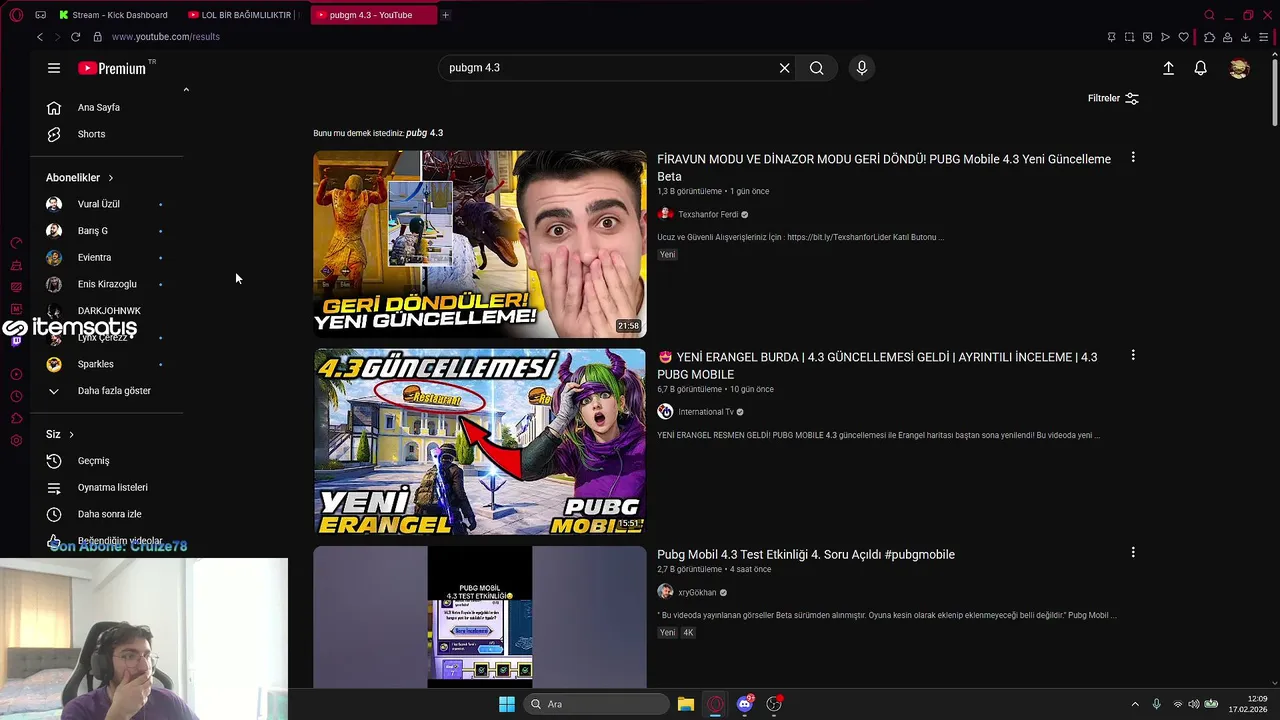Open the YouTube upload/create icon
Screen dimensions: 1280x720
pos(1168,68)
